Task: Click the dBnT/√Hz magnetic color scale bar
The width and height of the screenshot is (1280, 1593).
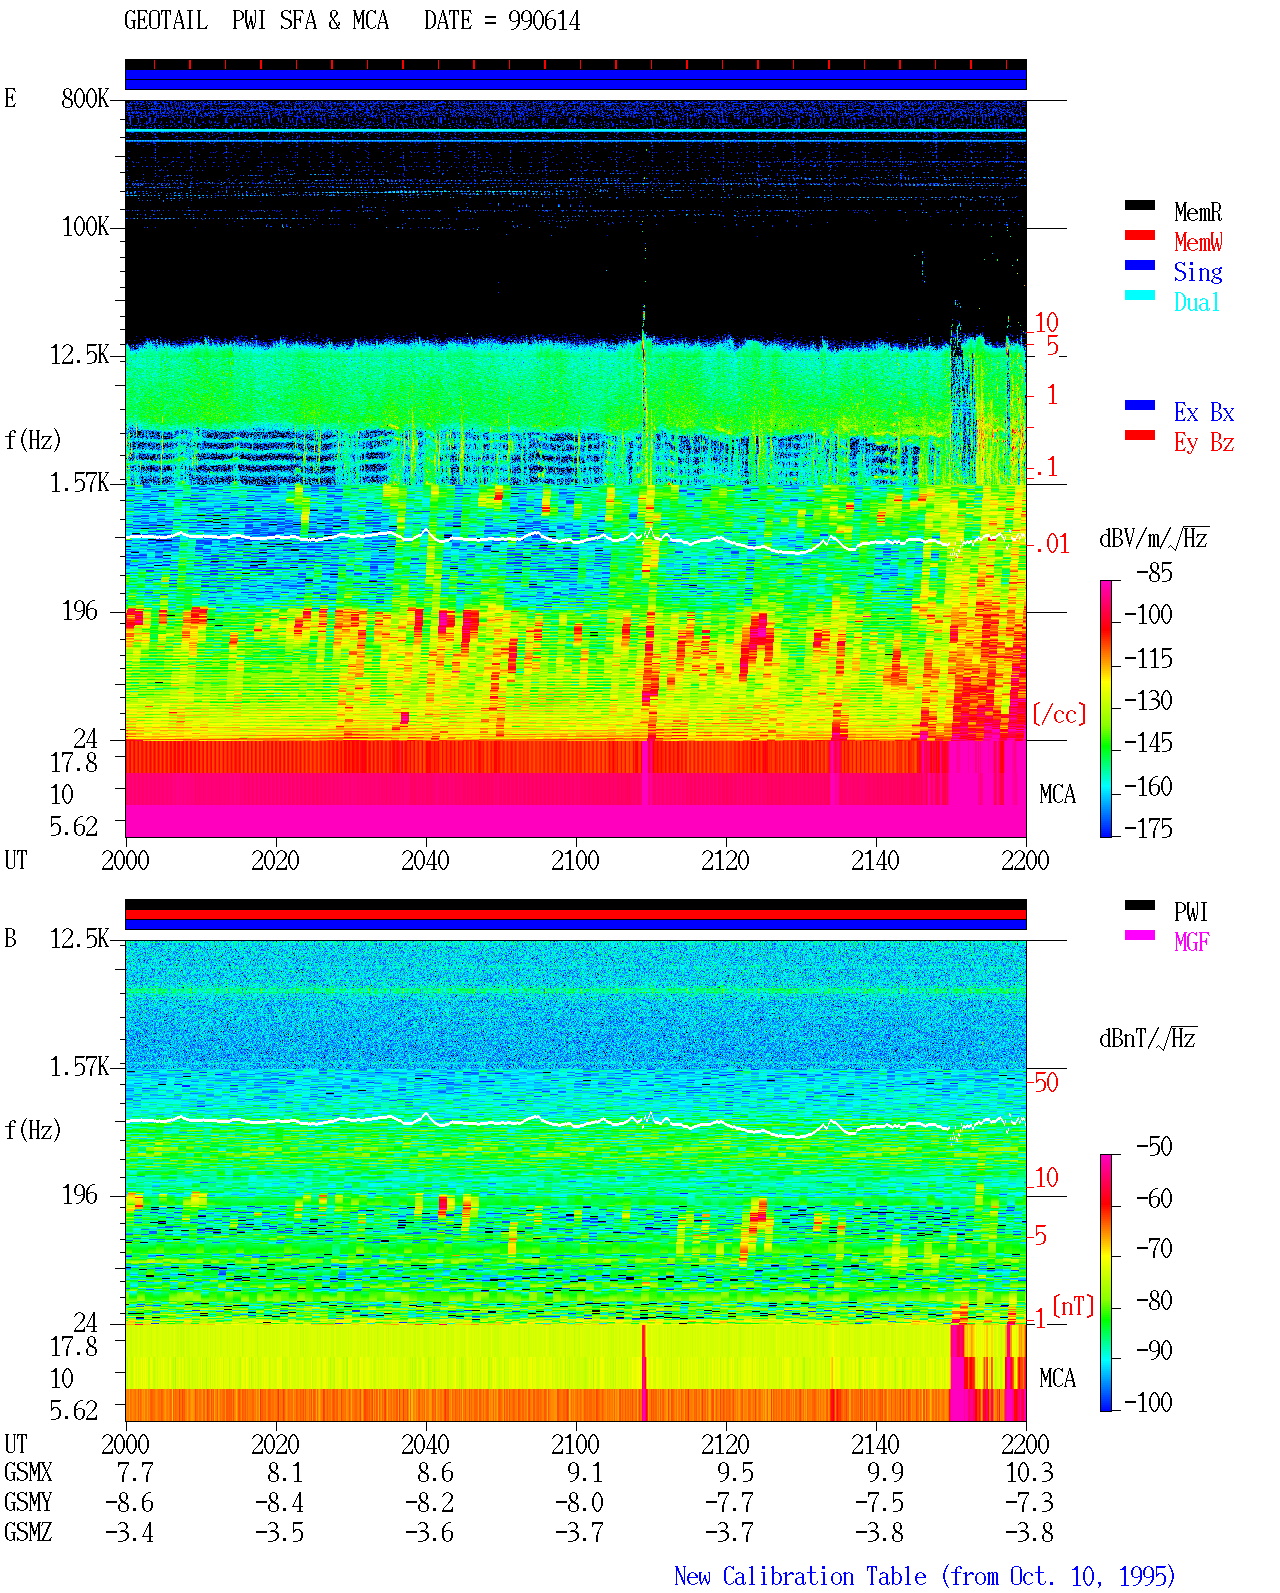Action: [1106, 1283]
